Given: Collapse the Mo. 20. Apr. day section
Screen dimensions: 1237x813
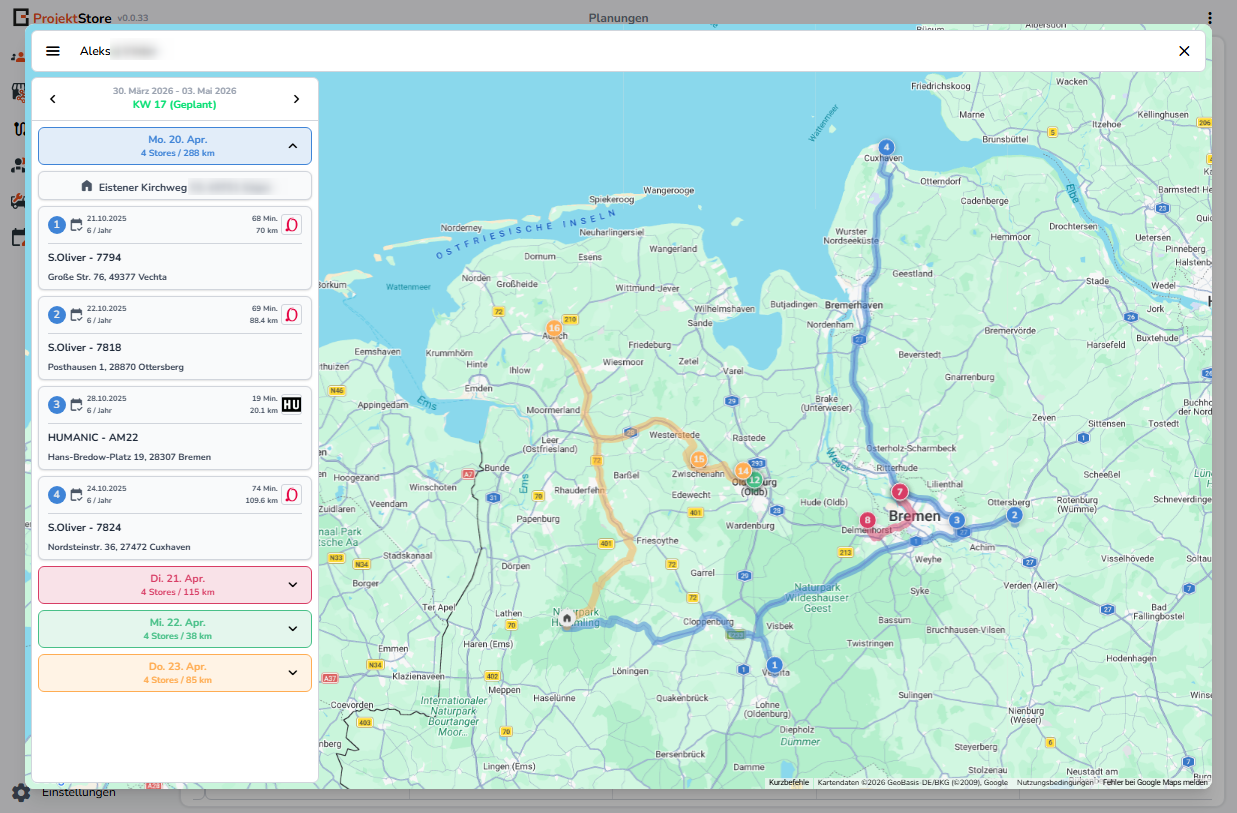Looking at the screenshot, I should point(292,146).
